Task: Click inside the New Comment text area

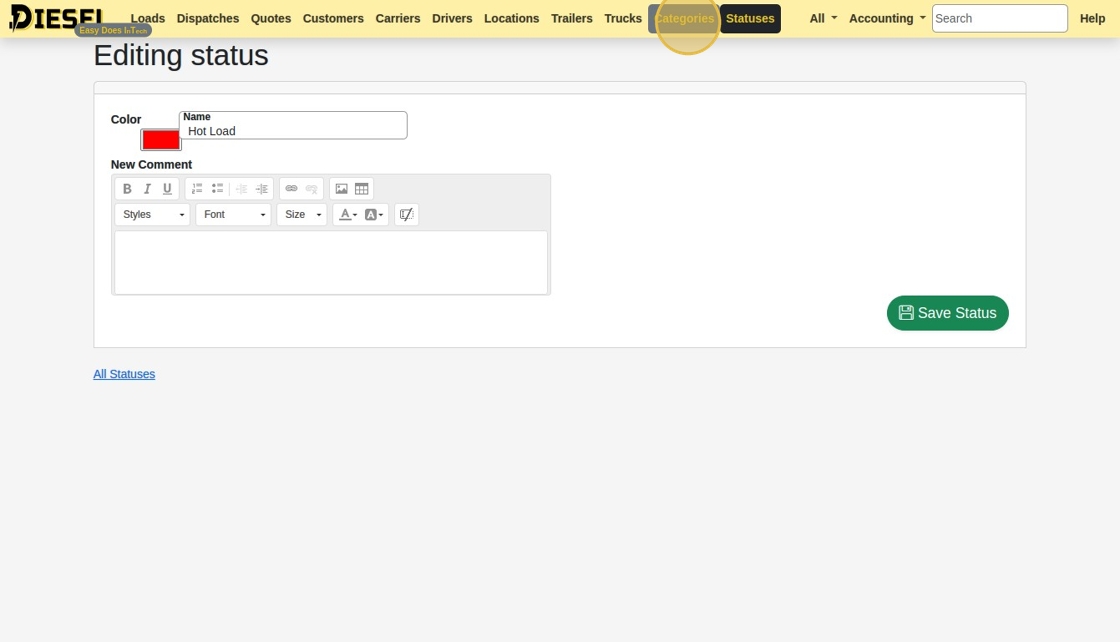Action: pyautogui.click(x=331, y=262)
